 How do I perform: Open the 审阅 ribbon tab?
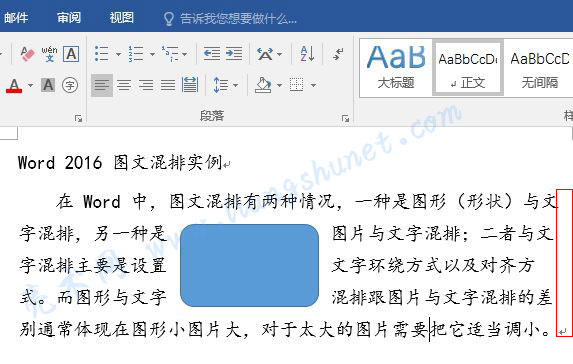pyautogui.click(x=69, y=17)
